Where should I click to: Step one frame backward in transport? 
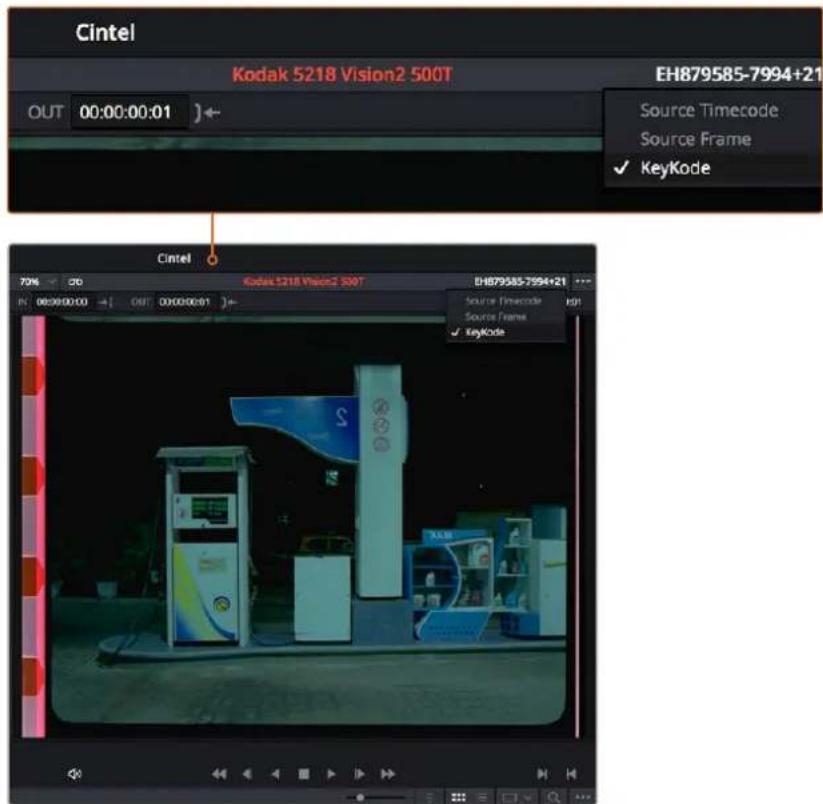(247, 774)
